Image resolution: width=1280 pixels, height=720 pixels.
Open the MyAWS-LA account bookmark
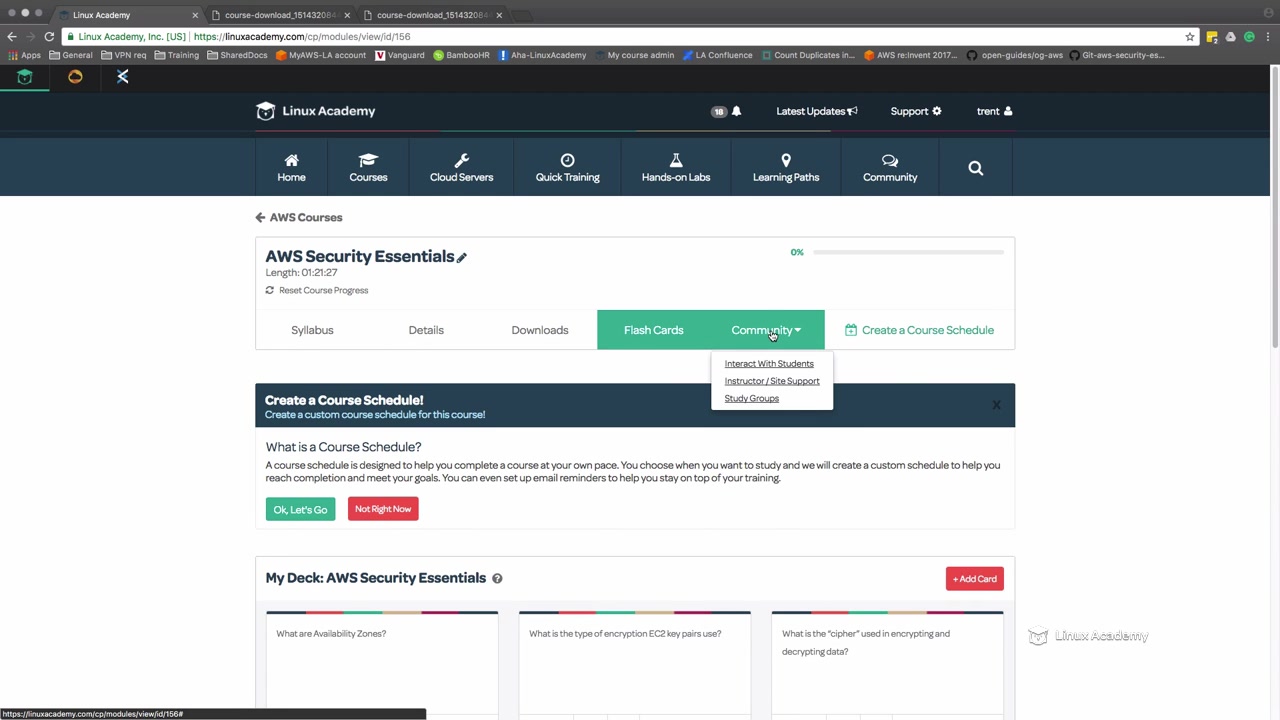[321, 55]
